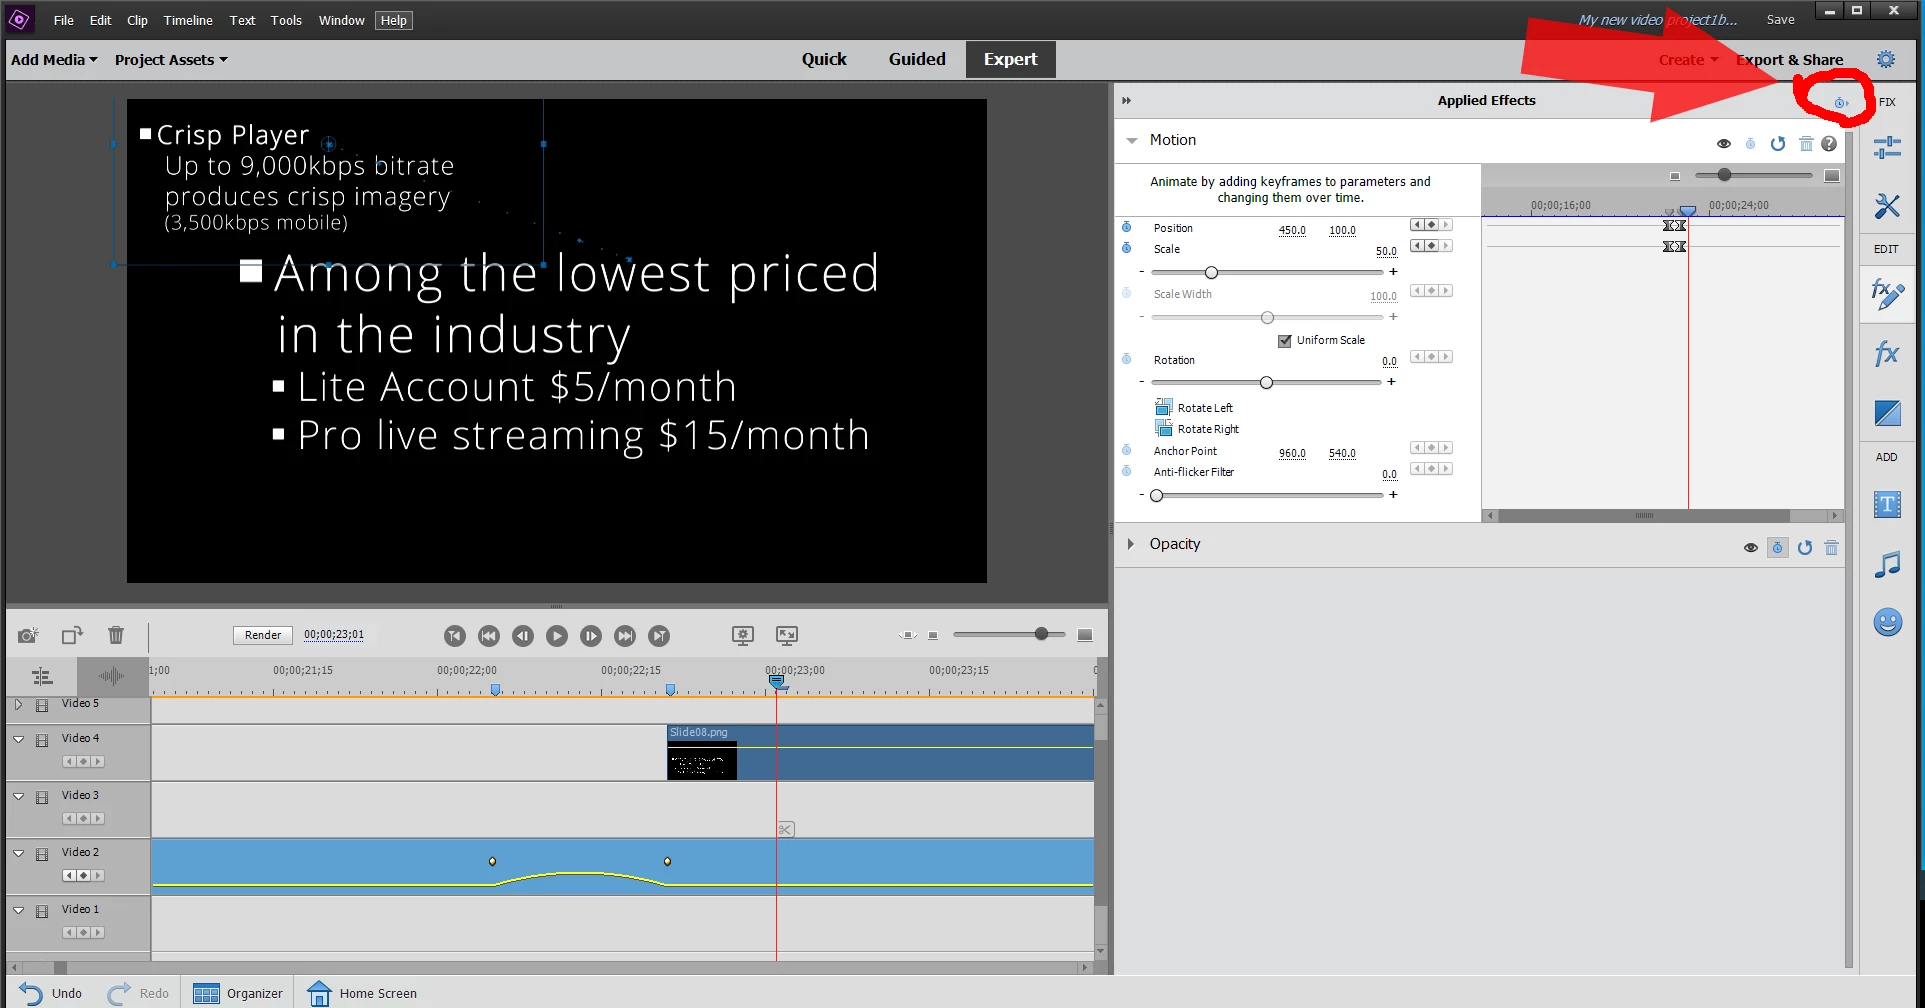Delete the Opacity effect with its trash icon
Viewport: 1925px width, 1008px height.
click(1832, 548)
